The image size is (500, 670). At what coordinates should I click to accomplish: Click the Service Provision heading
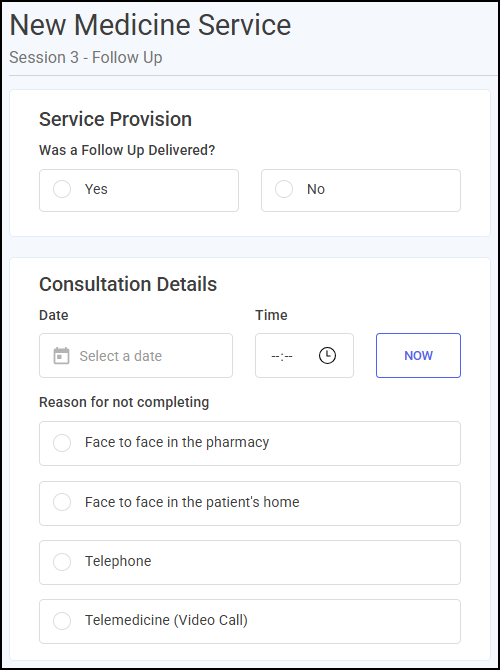coord(115,119)
